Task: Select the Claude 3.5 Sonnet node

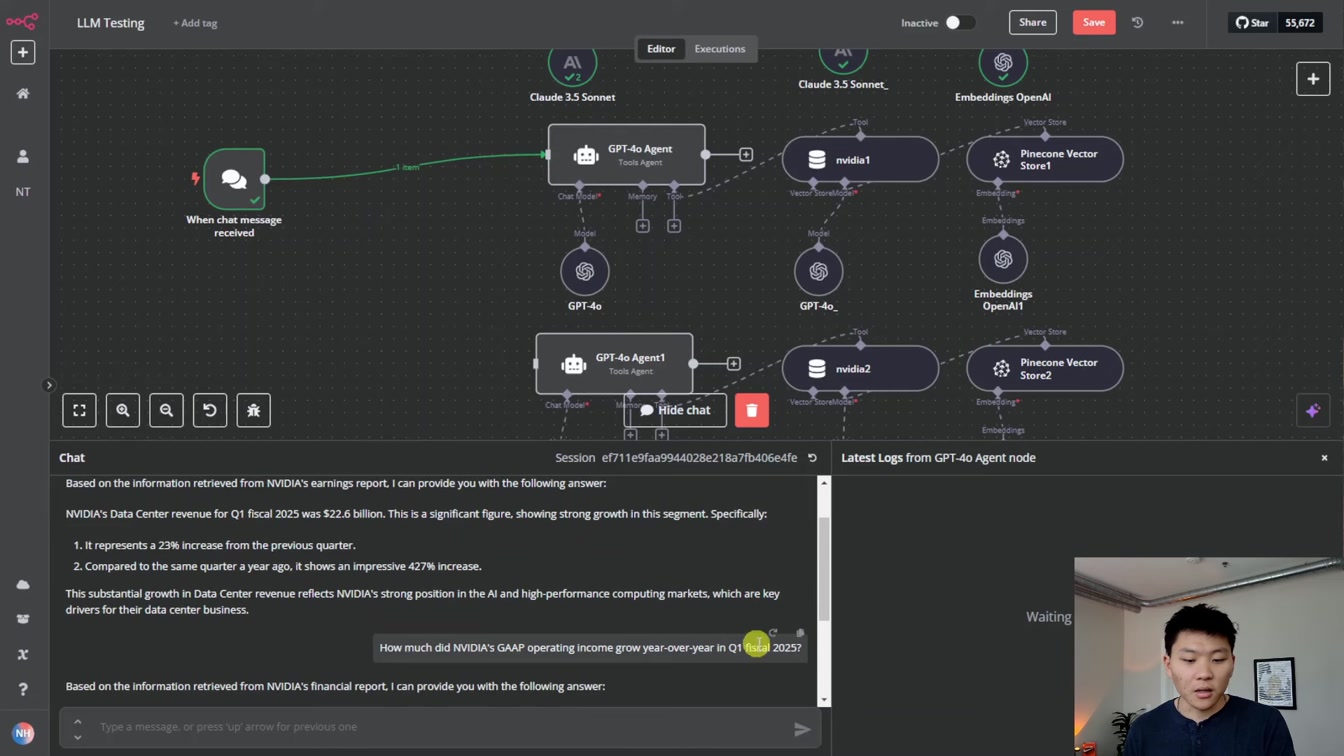Action: pos(572,64)
